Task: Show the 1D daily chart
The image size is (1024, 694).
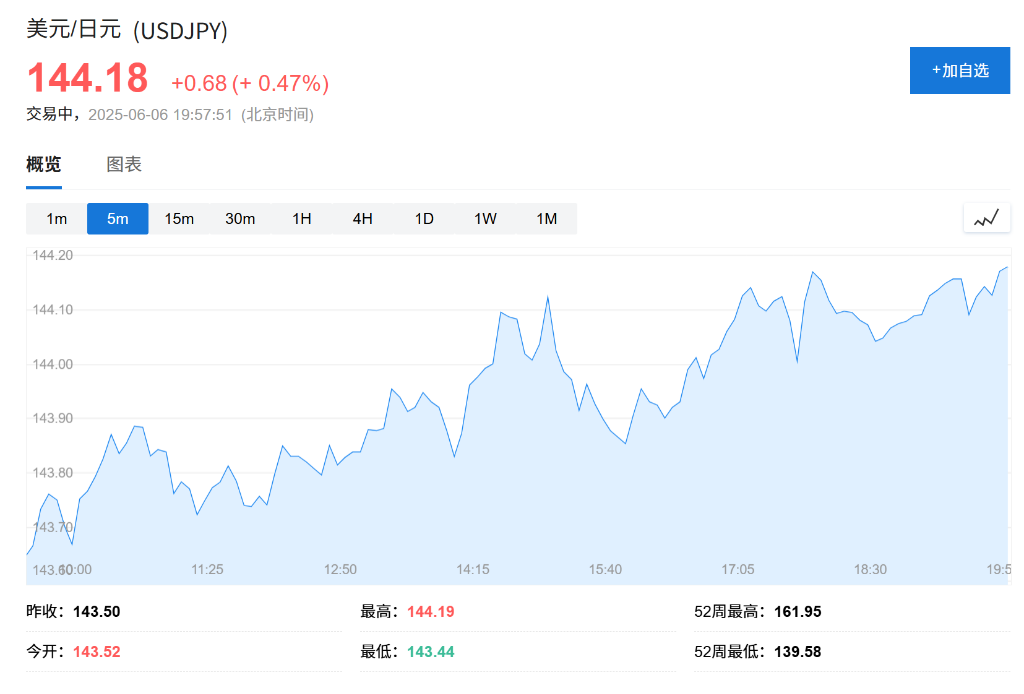Action: click(424, 219)
